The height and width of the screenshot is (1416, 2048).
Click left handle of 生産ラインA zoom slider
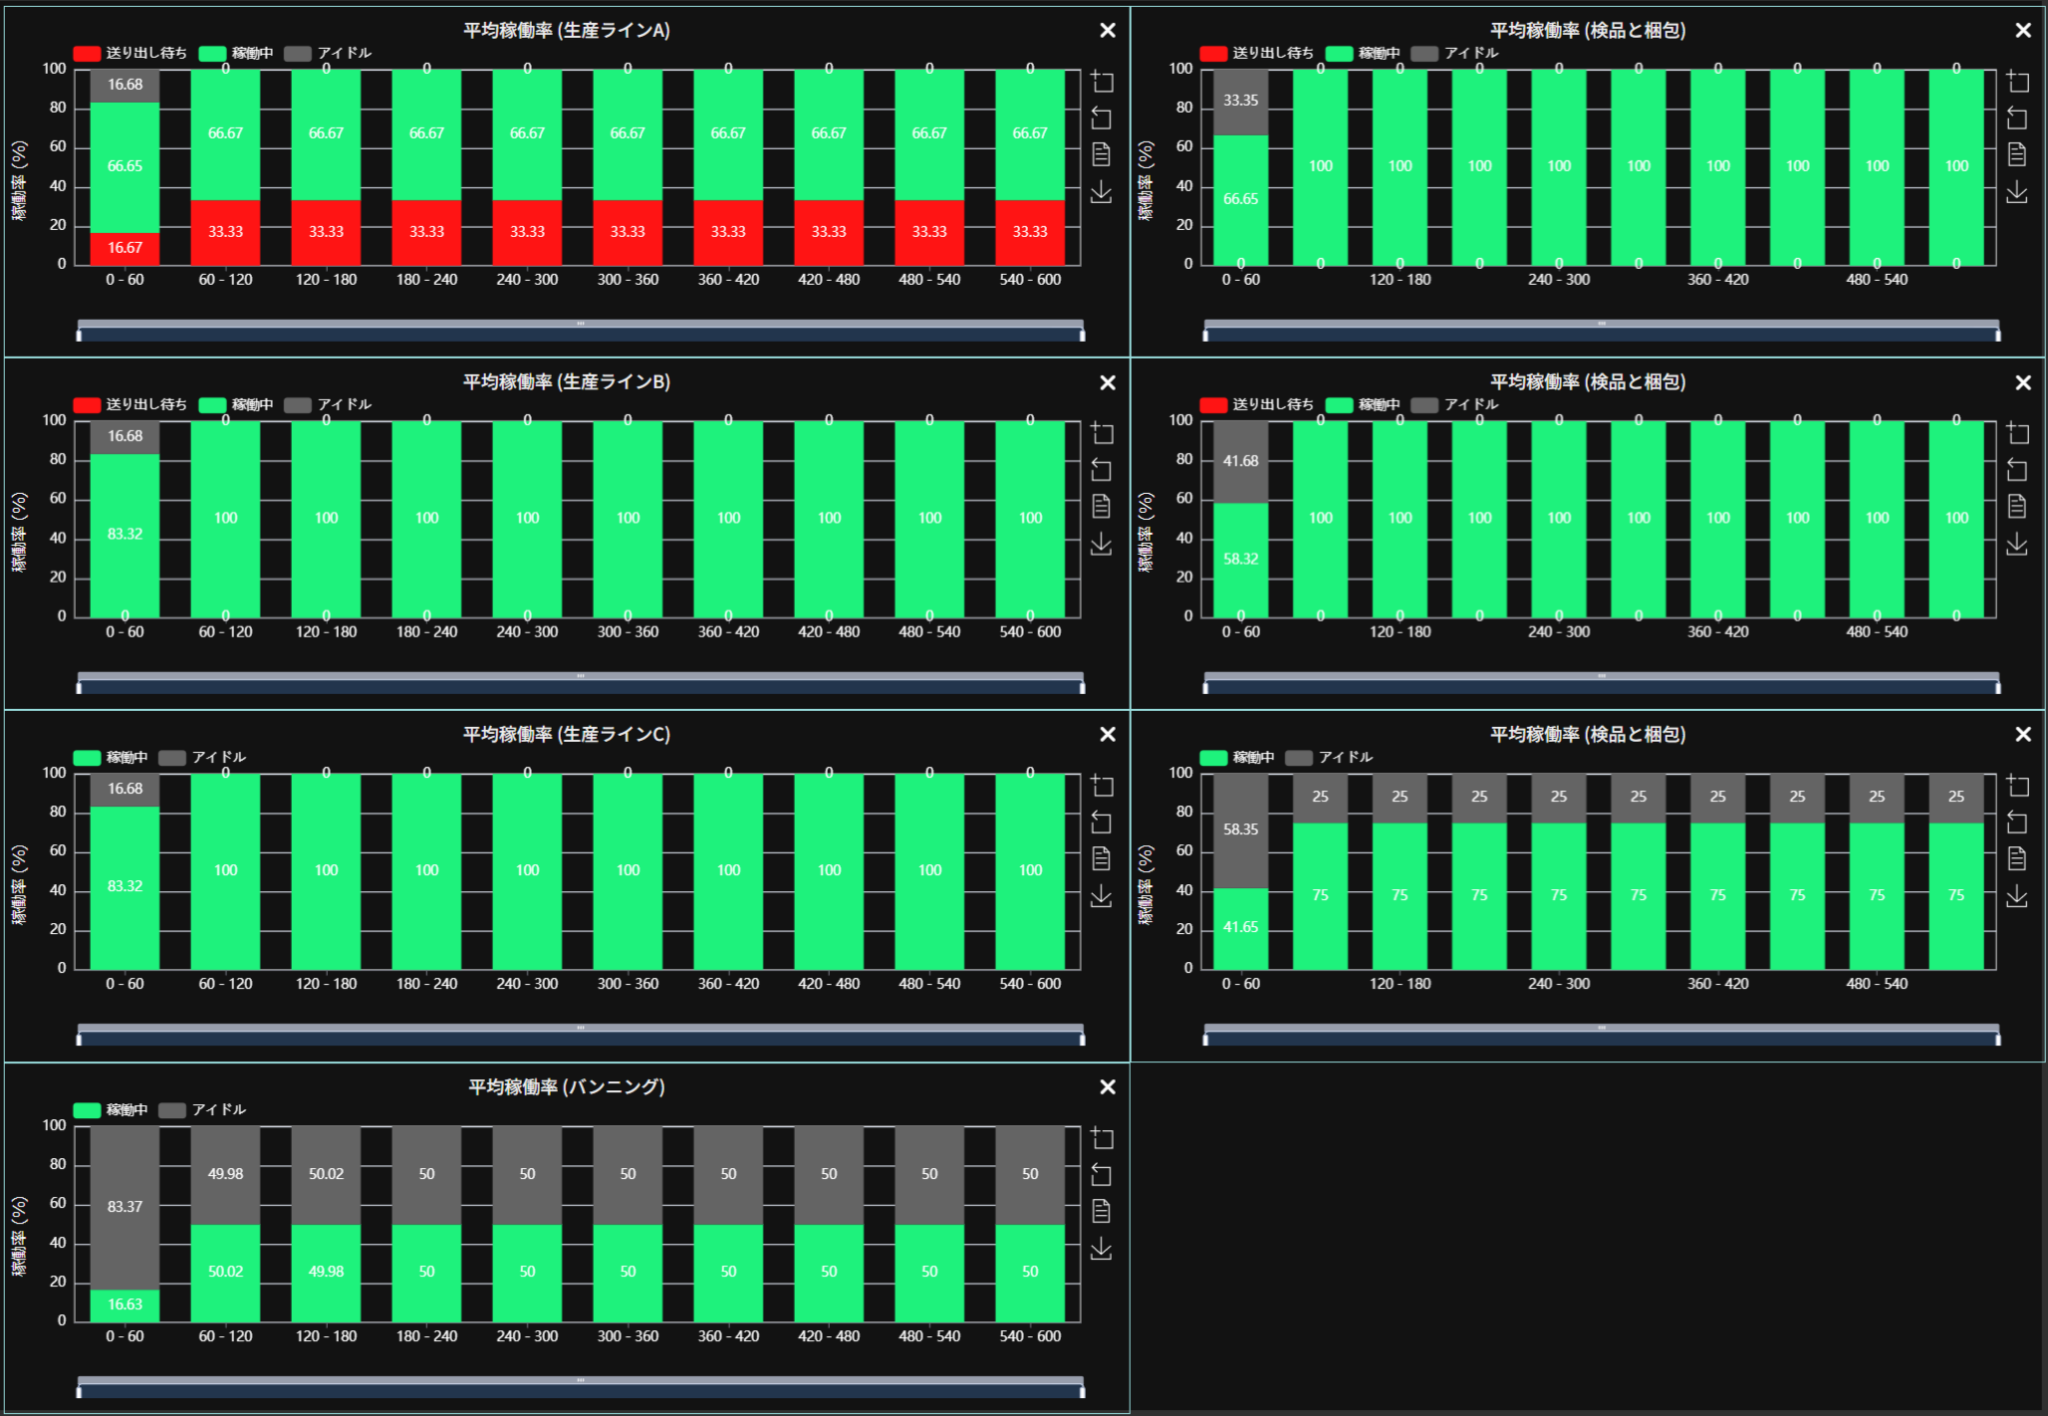[x=79, y=334]
